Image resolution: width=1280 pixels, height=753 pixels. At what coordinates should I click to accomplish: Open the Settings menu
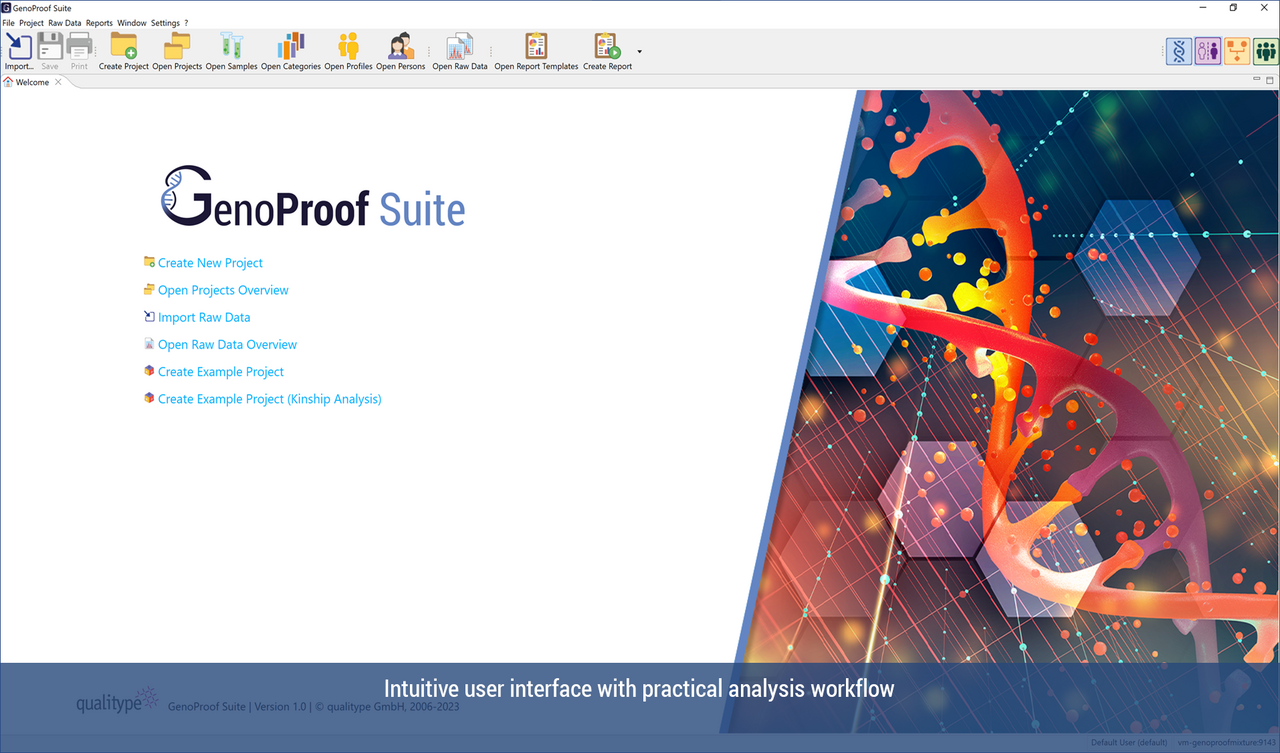(165, 22)
